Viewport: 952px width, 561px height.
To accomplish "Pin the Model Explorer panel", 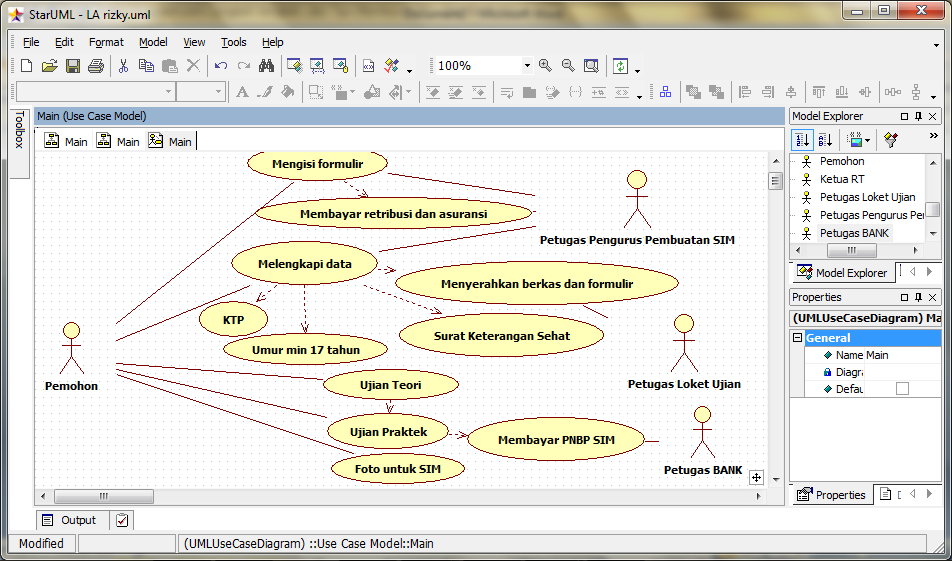I will [919, 116].
